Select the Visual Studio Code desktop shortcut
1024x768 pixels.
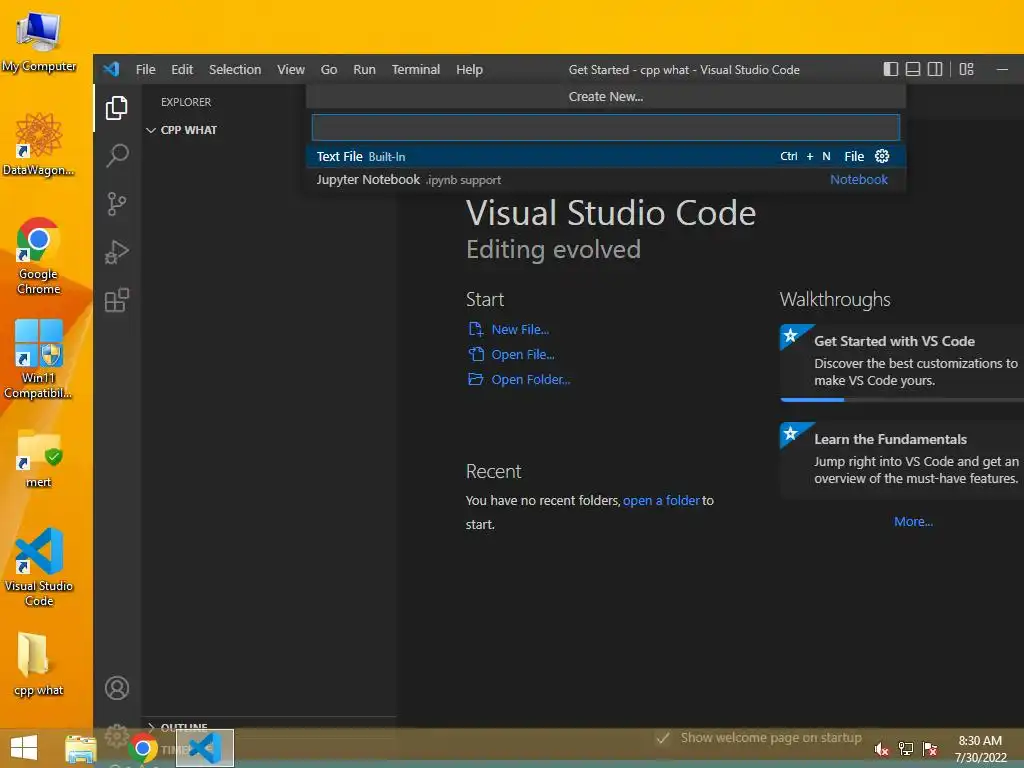[39, 568]
